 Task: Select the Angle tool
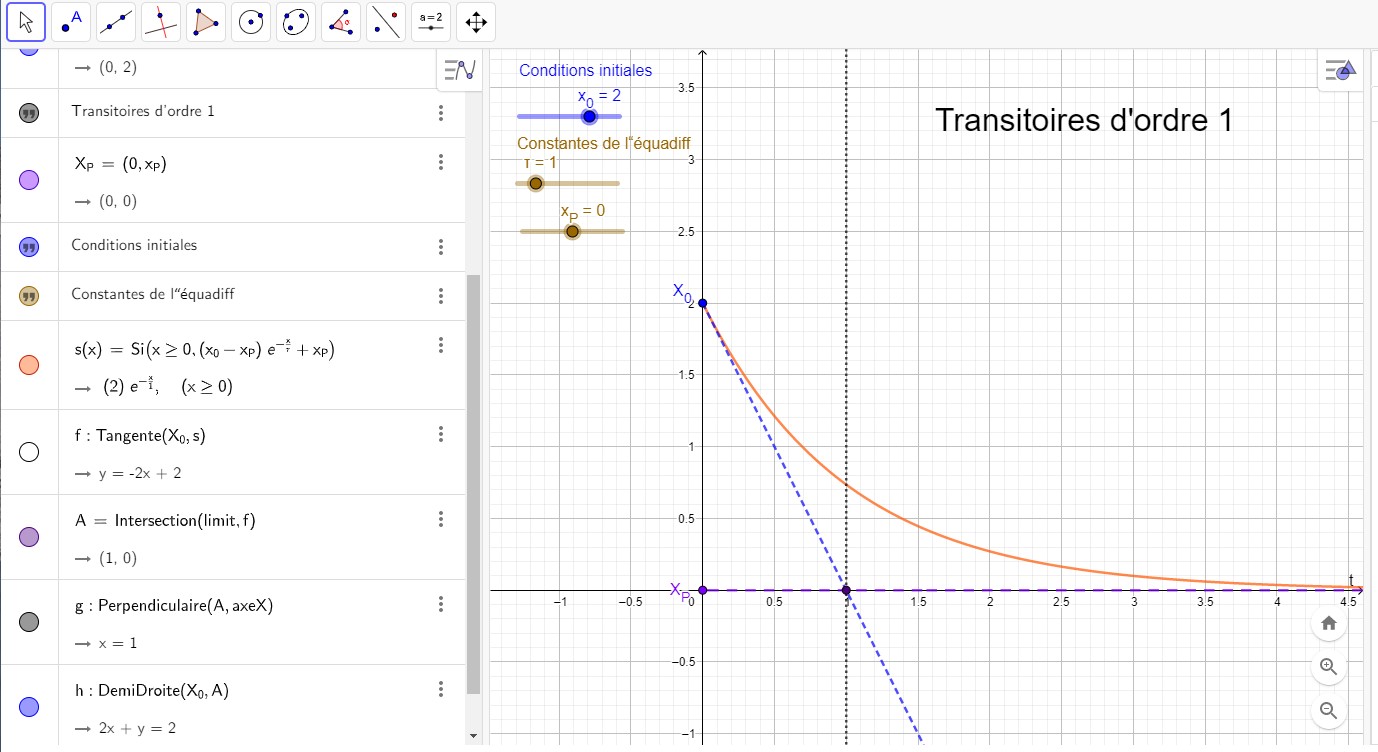click(341, 21)
